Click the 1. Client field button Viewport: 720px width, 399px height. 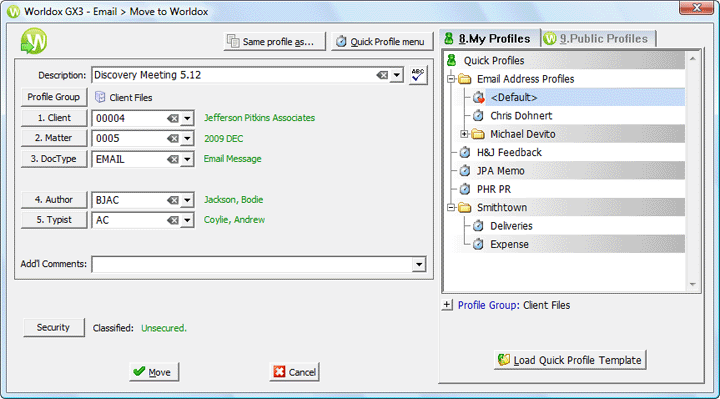pyautogui.click(x=54, y=118)
